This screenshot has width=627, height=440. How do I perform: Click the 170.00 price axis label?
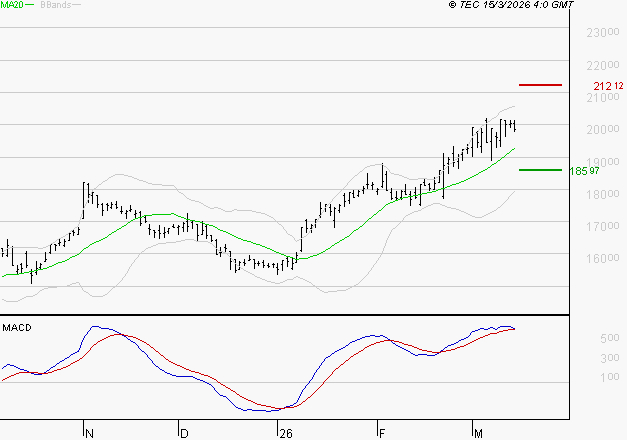(603, 226)
